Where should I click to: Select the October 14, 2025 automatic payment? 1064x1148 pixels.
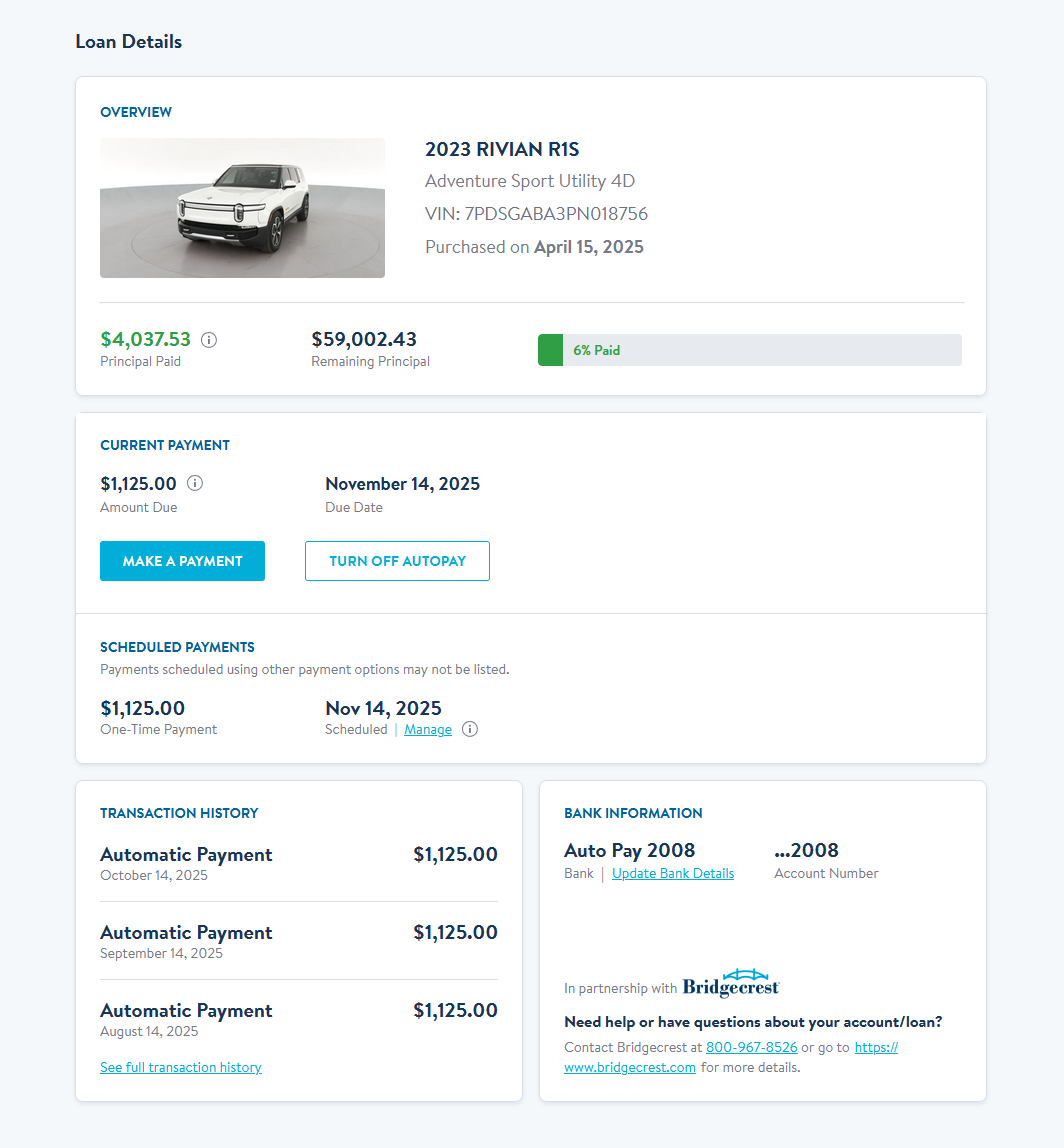click(x=298, y=864)
